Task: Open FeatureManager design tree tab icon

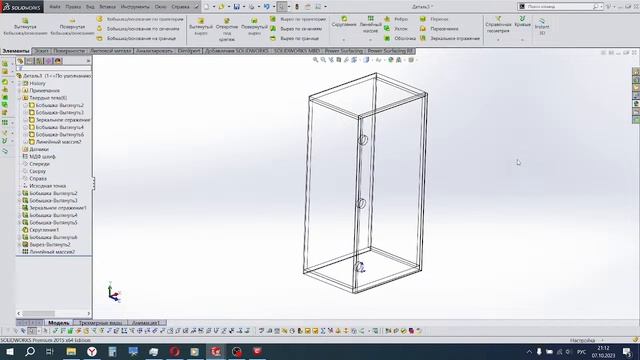Action: pos(20,61)
